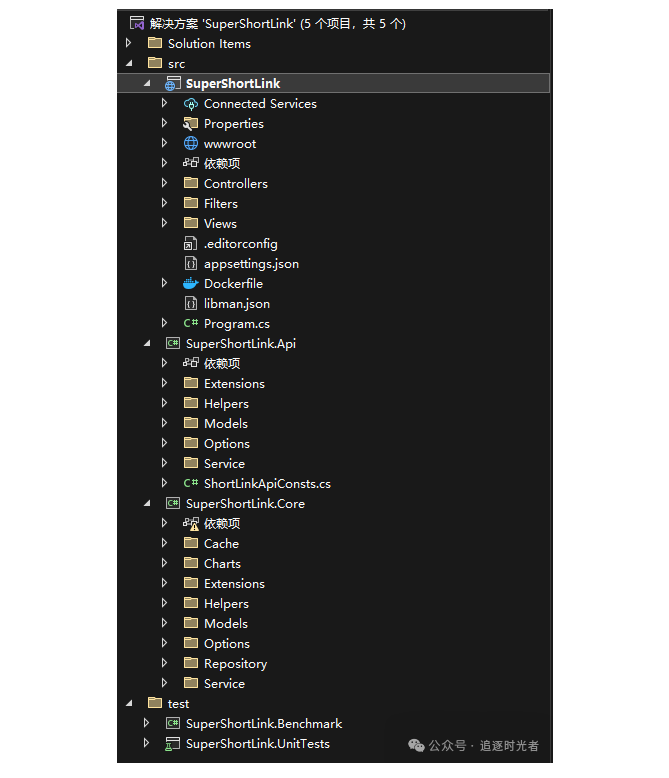Click the Connected Services cloud icon
Screen dimensions: 669x778
click(x=190, y=104)
